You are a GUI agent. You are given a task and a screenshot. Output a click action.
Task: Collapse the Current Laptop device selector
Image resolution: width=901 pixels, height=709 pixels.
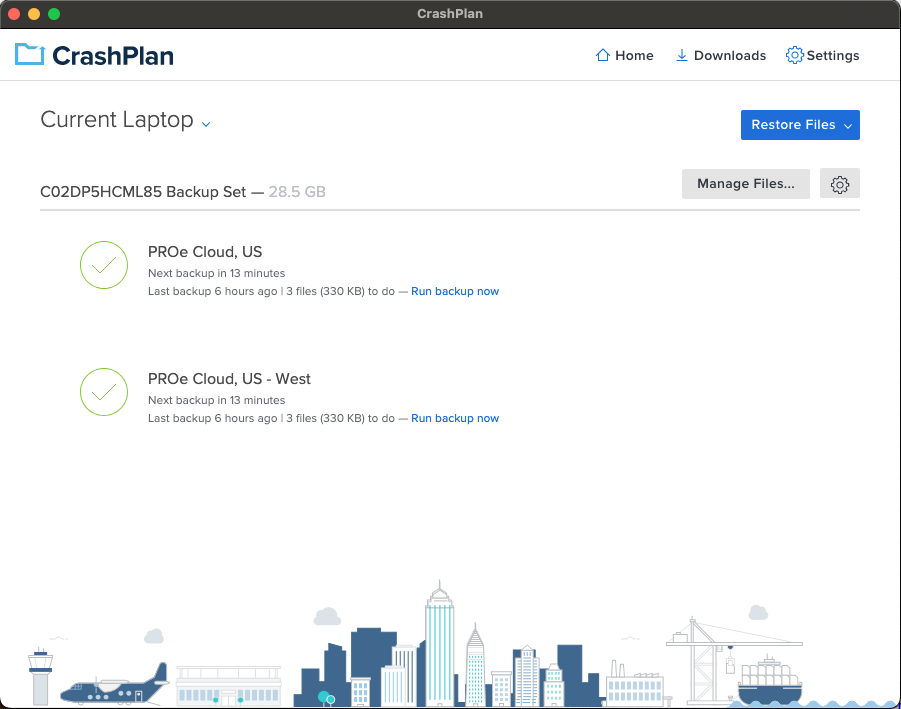(206, 124)
